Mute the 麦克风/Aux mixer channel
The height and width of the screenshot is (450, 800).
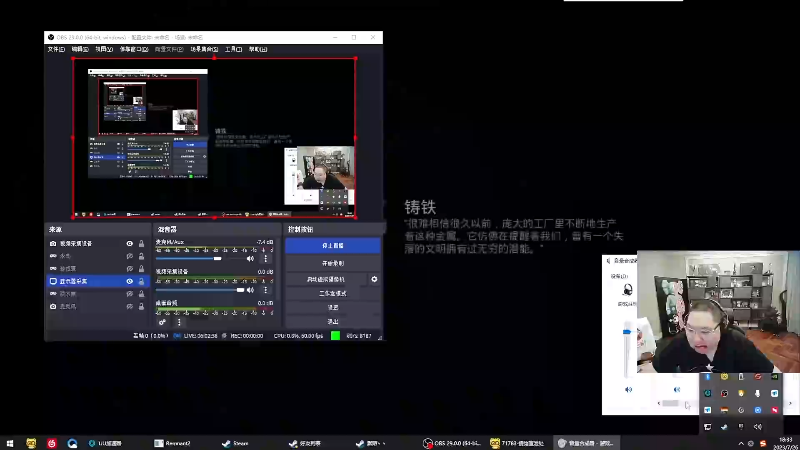coord(250,259)
